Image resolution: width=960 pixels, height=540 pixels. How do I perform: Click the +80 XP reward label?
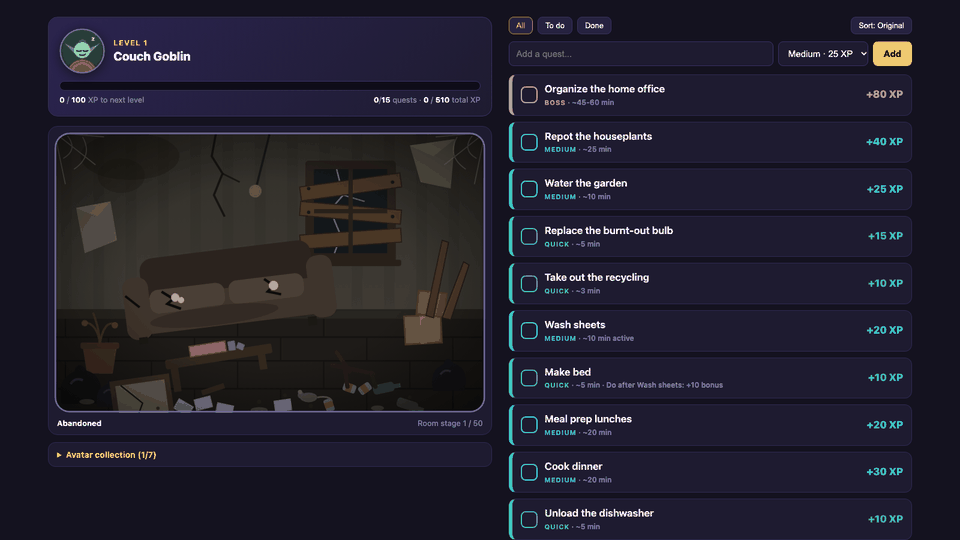884,94
